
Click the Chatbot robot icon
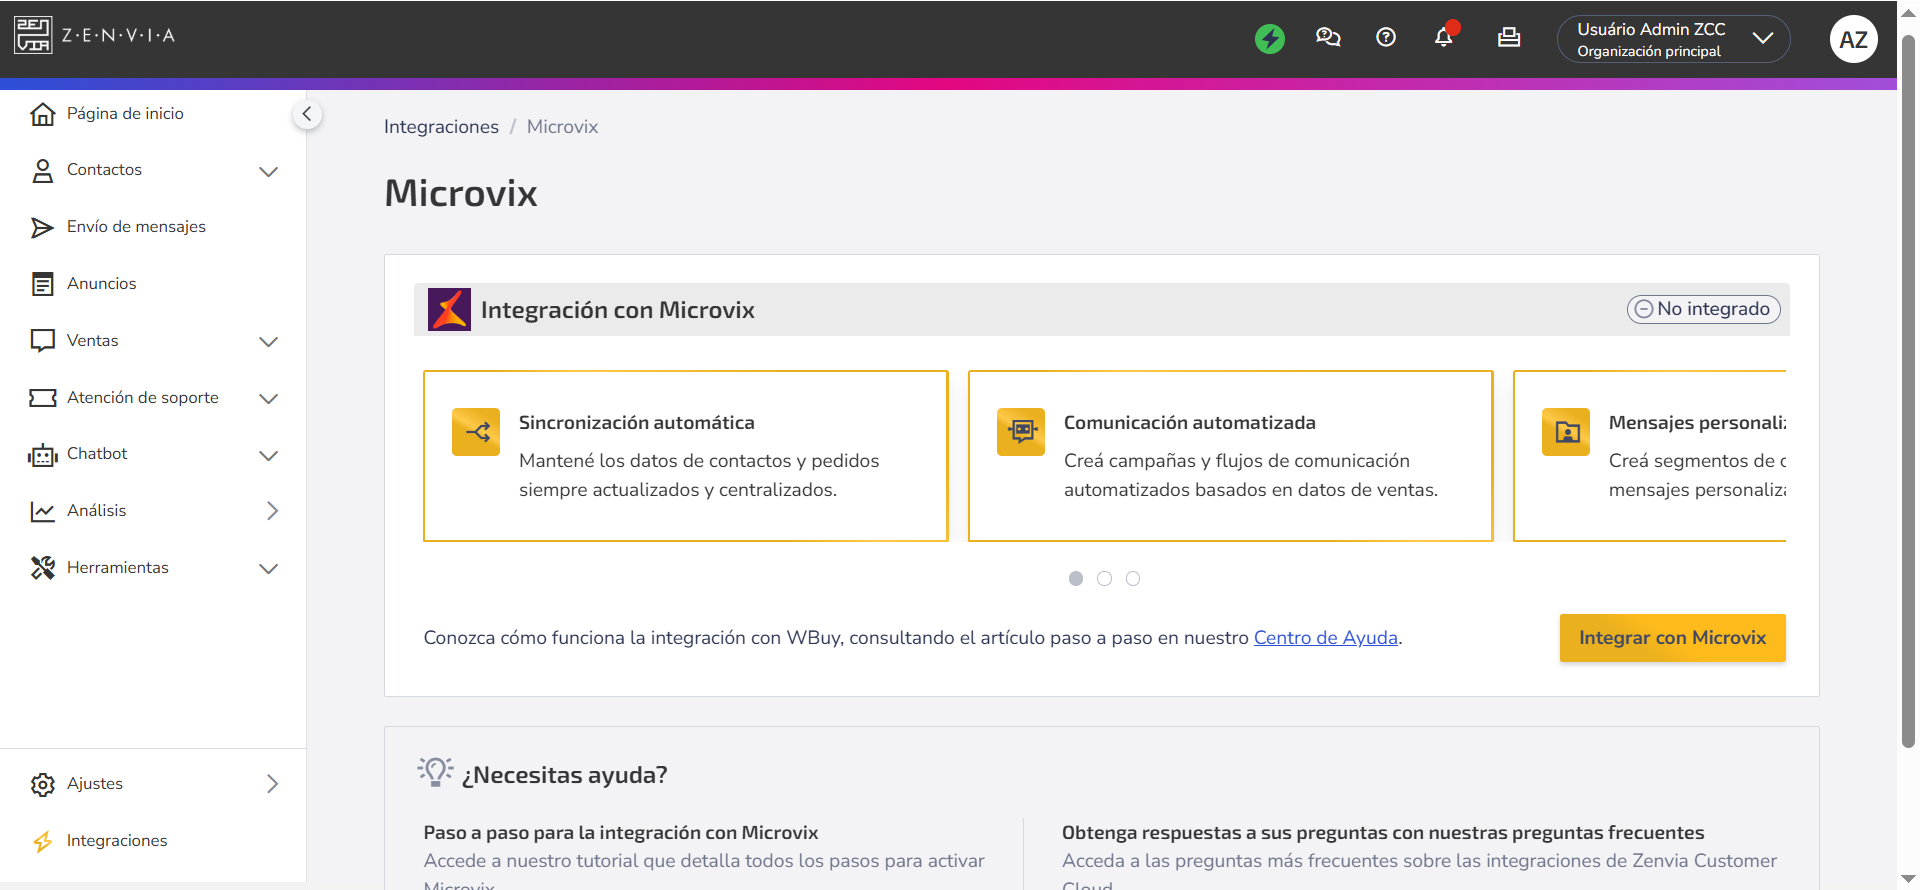[42, 455]
